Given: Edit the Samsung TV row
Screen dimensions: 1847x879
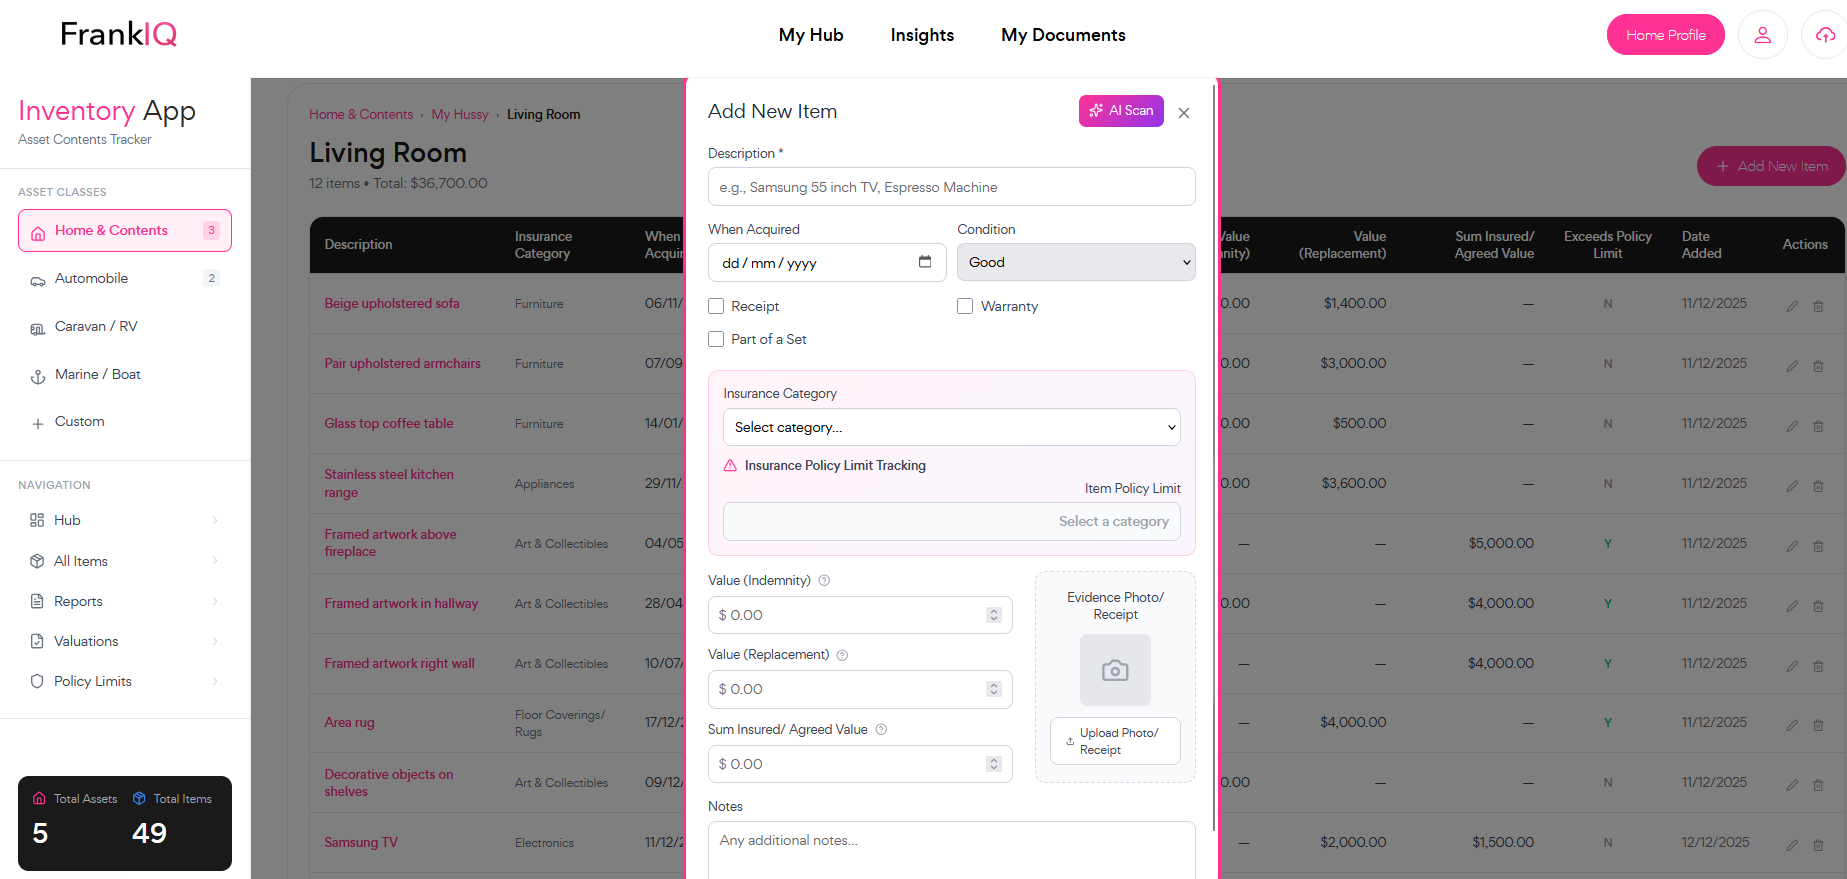Looking at the screenshot, I should point(1792,845).
